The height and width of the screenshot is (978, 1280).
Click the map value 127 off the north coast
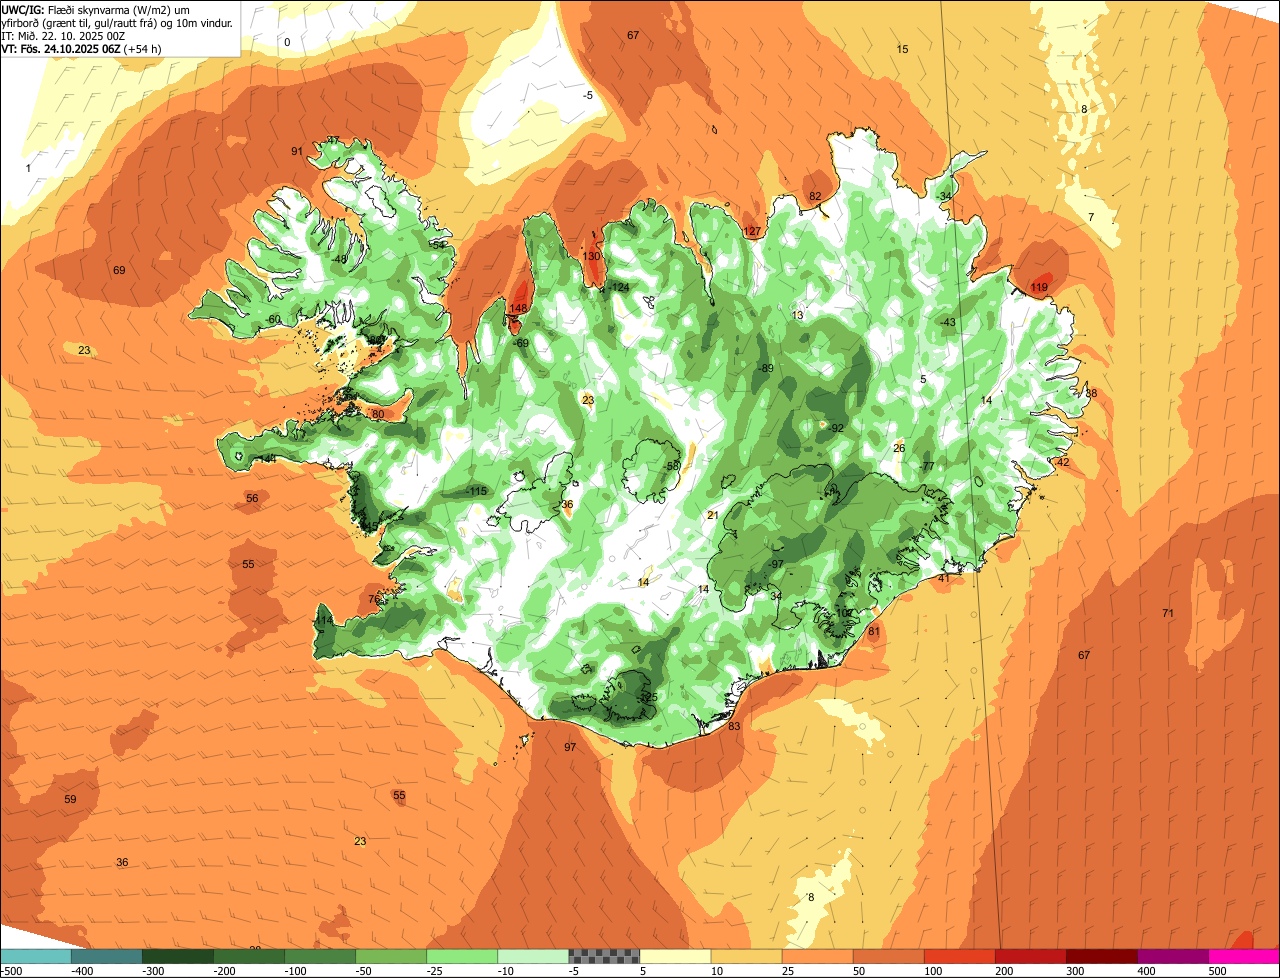click(x=752, y=232)
